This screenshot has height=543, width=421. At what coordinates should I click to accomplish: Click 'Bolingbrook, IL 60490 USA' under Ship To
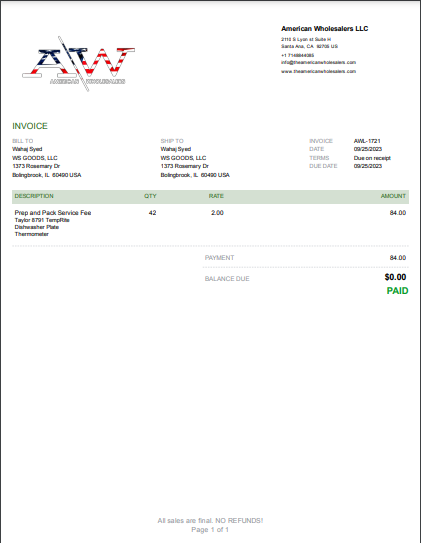click(195, 175)
